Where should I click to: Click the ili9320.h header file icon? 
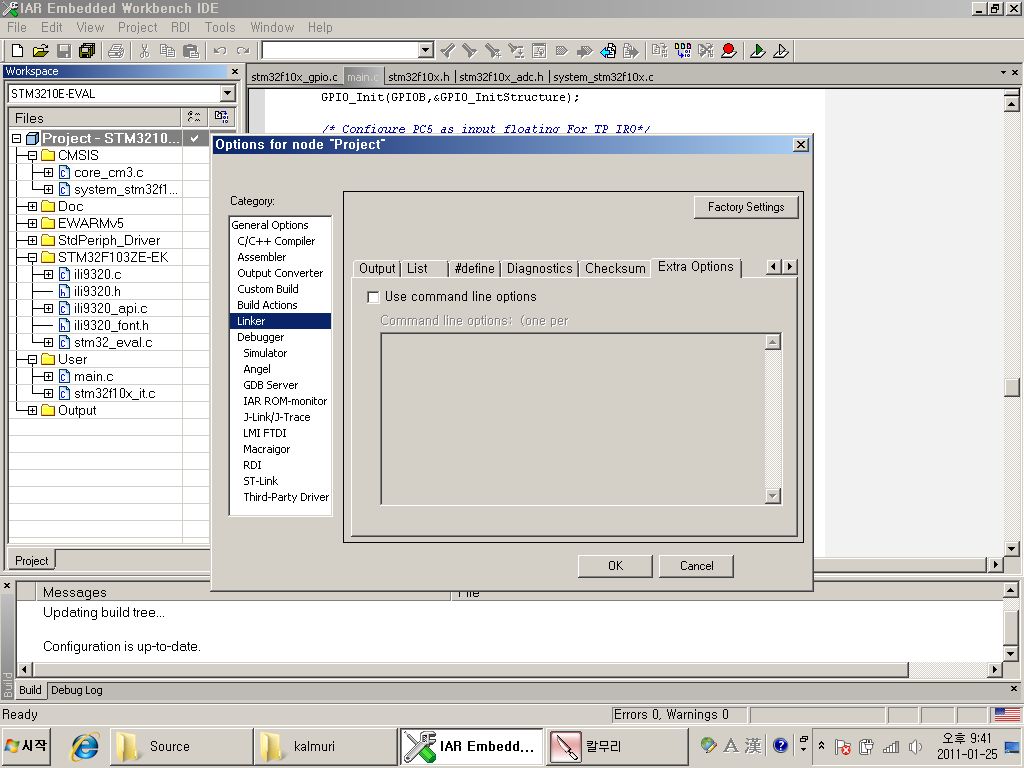click(x=64, y=291)
